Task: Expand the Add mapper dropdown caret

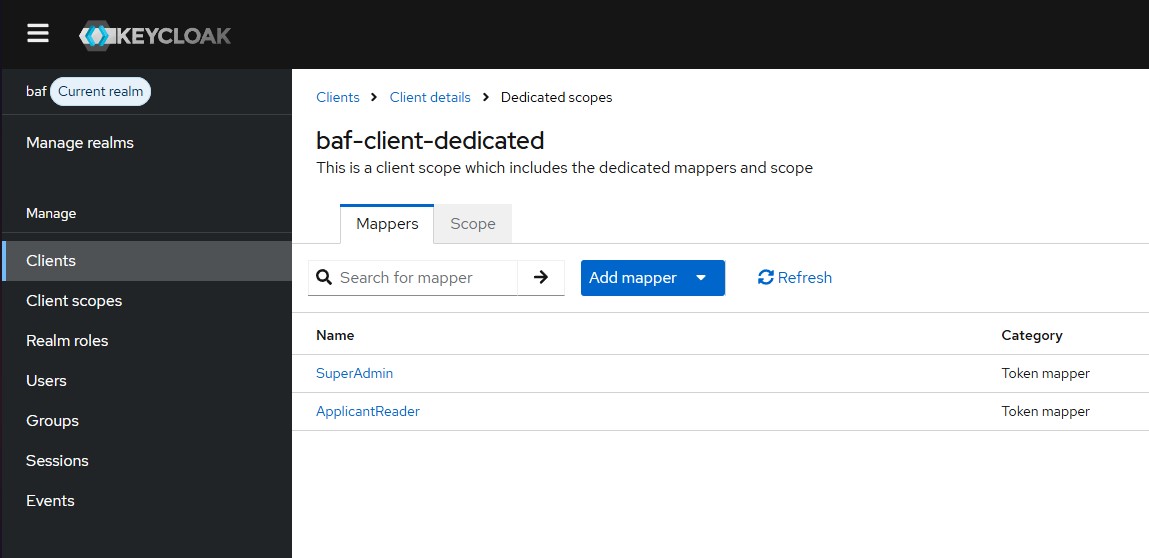Action: [x=701, y=278]
